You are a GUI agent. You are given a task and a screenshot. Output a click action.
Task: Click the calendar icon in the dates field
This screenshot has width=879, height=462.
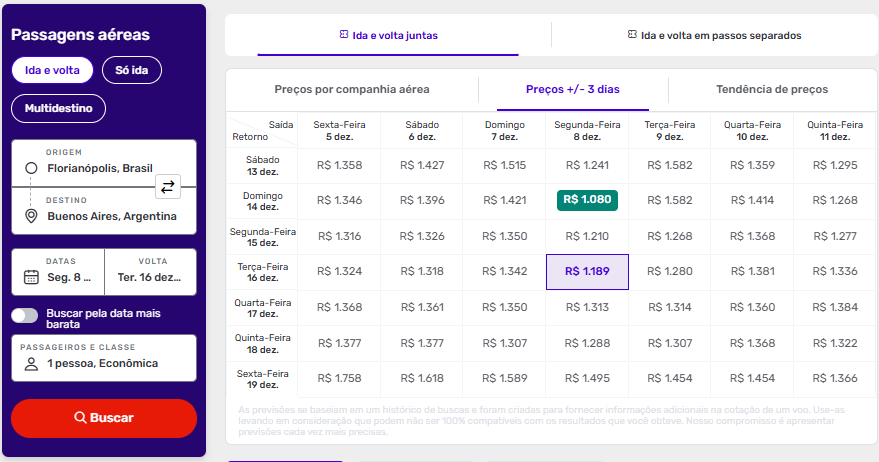coord(31,278)
